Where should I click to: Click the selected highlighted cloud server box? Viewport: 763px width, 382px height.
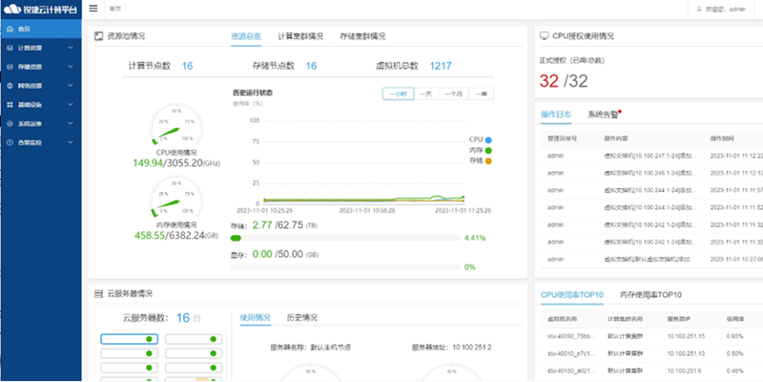pos(129,339)
